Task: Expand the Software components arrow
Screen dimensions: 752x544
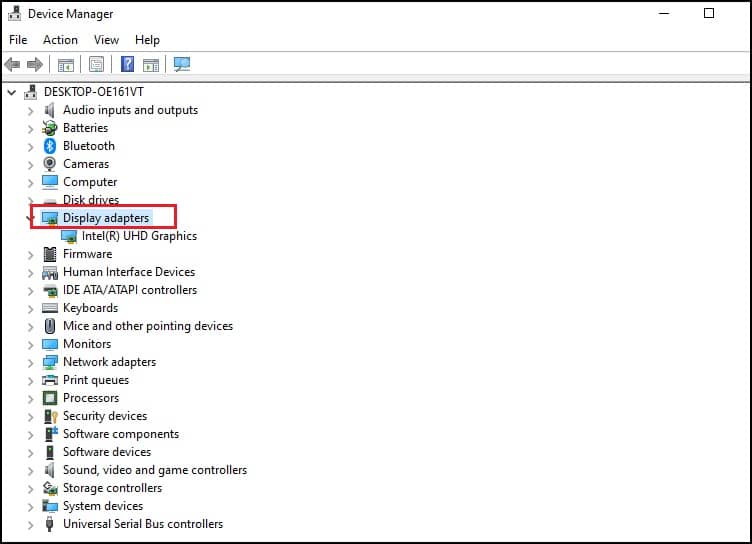Action: coord(31,435)
